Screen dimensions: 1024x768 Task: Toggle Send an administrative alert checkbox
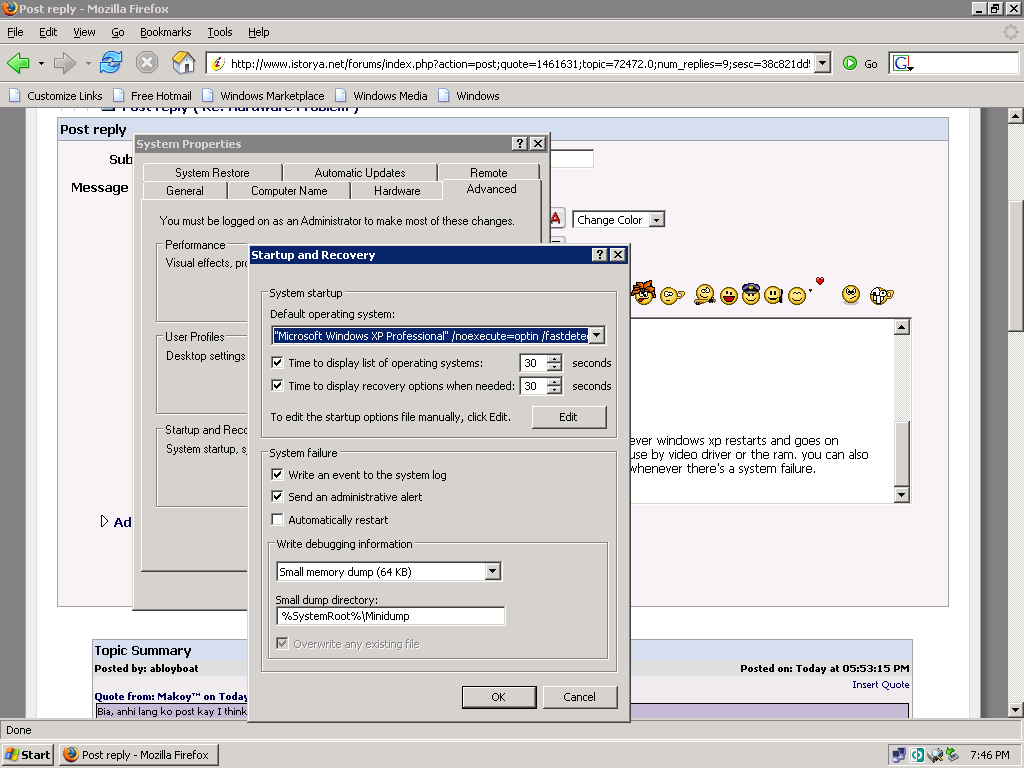coord(278,497)
